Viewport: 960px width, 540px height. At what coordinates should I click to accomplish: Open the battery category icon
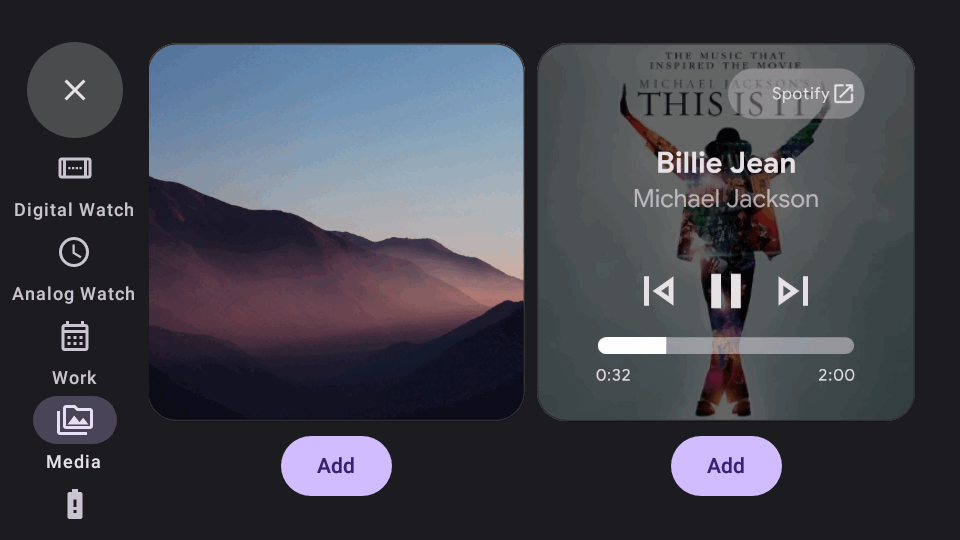point(75,504)
